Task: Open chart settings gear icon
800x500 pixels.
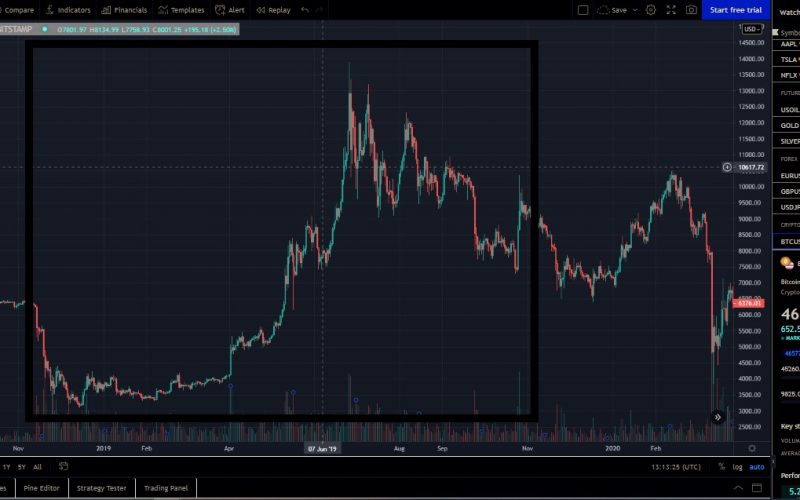Action: pos(650,10)
